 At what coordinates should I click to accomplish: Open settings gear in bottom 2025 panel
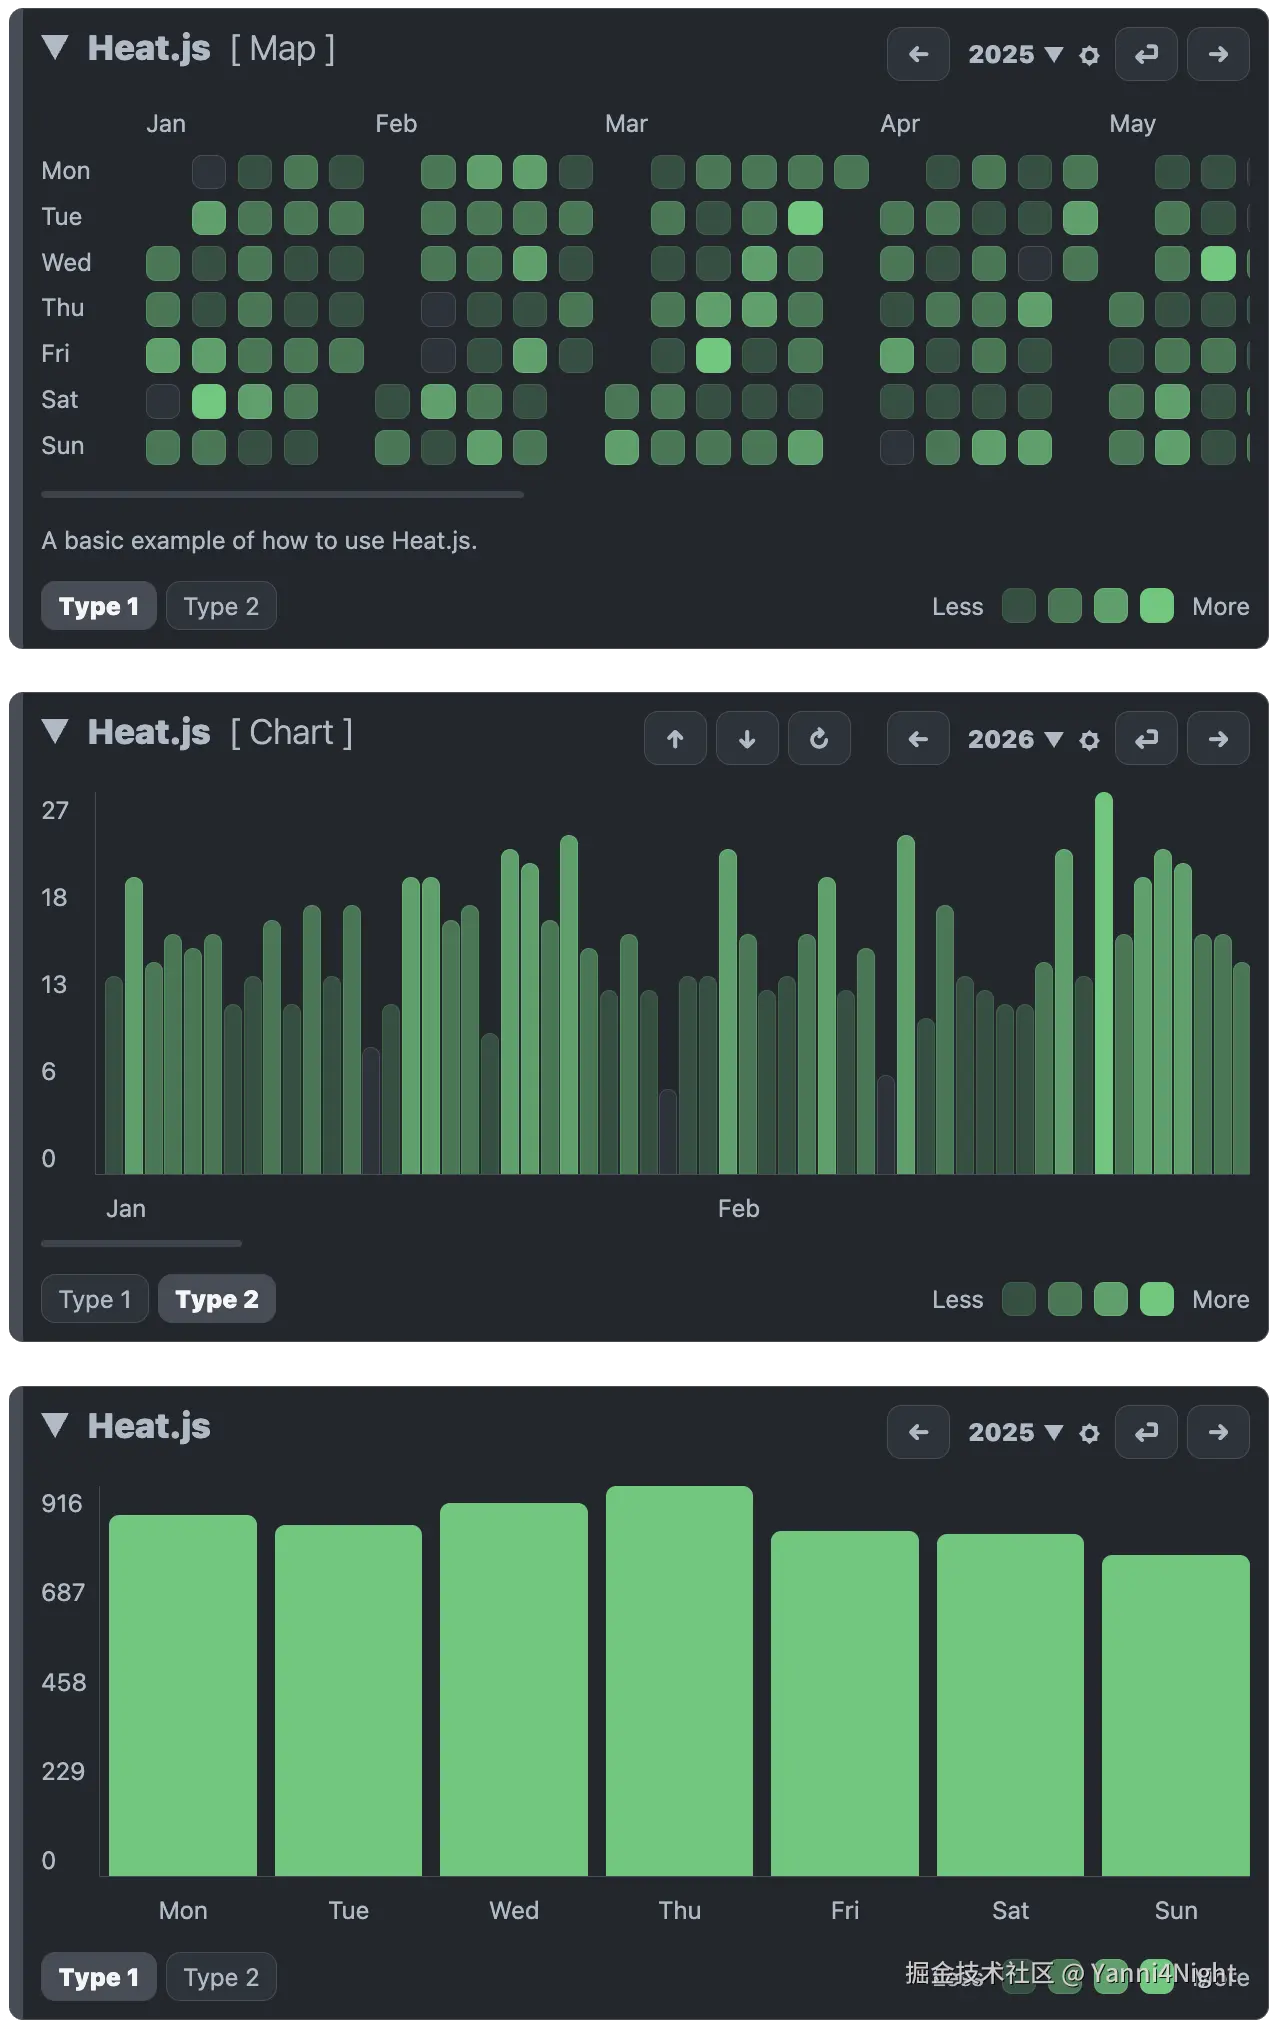[1089, 1433]
